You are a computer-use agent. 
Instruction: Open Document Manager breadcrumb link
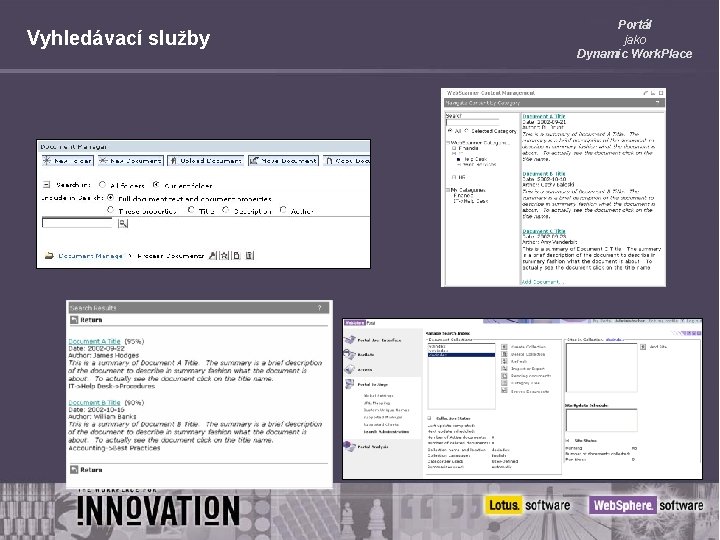tap(90, 256)
